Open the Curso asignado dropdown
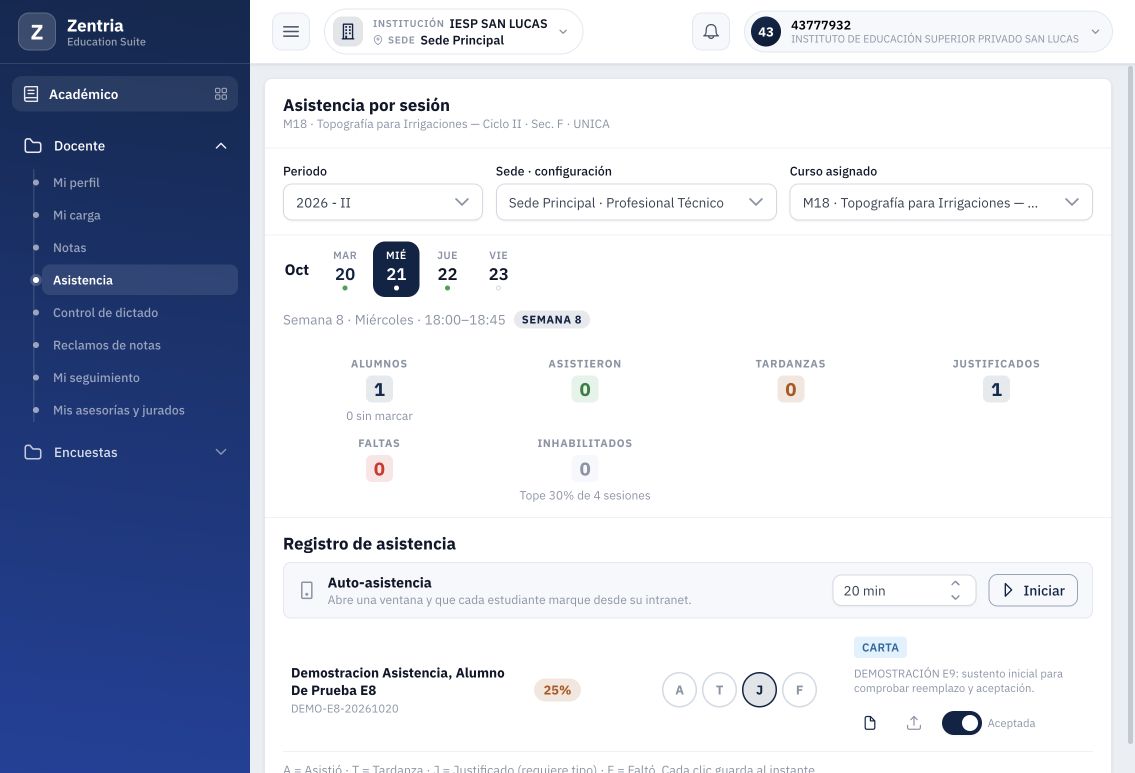Viewport: 1135px width, 773px height. click(x=941, y=203)
